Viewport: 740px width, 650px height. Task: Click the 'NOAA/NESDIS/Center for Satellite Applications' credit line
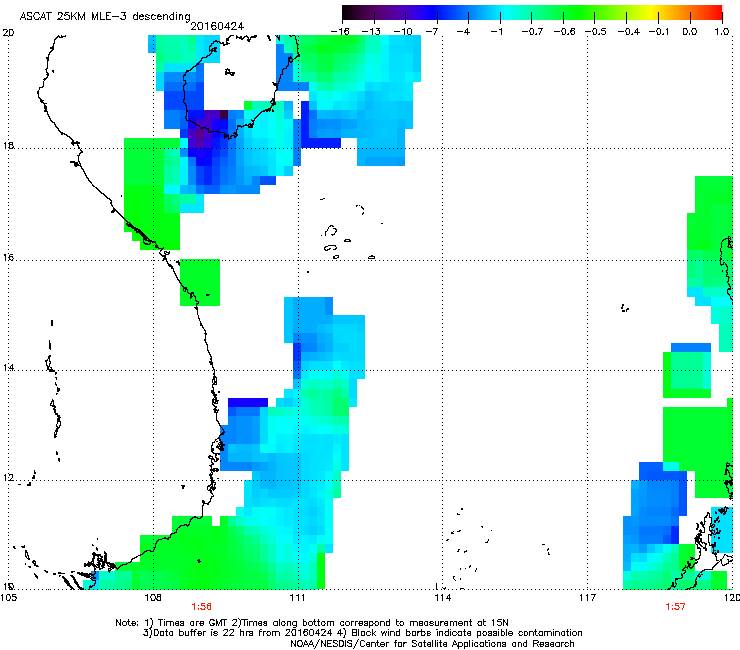coord(432,644)
